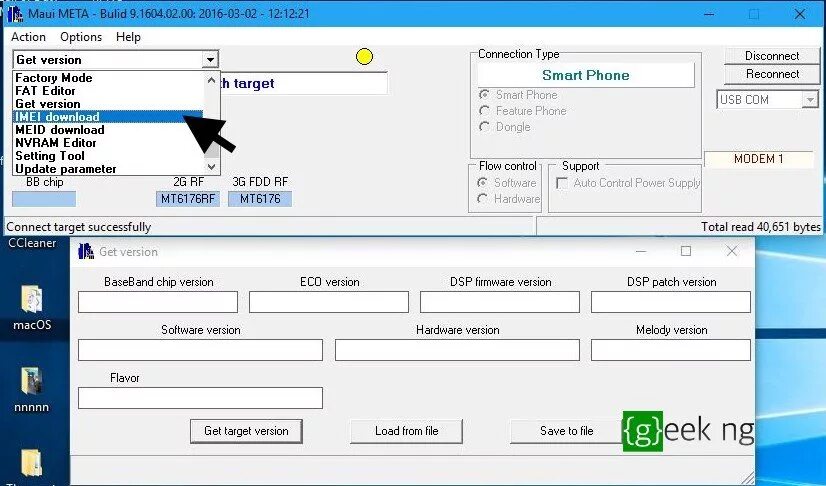Select IMEI download option

click(x=108, y=117)
